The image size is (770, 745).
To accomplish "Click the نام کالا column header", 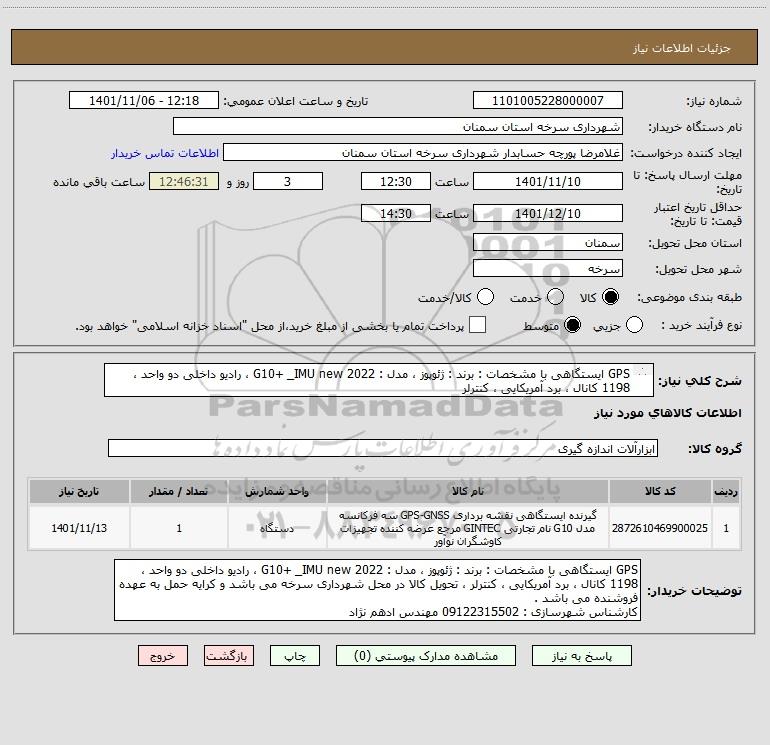I will (x=468, y=491).
